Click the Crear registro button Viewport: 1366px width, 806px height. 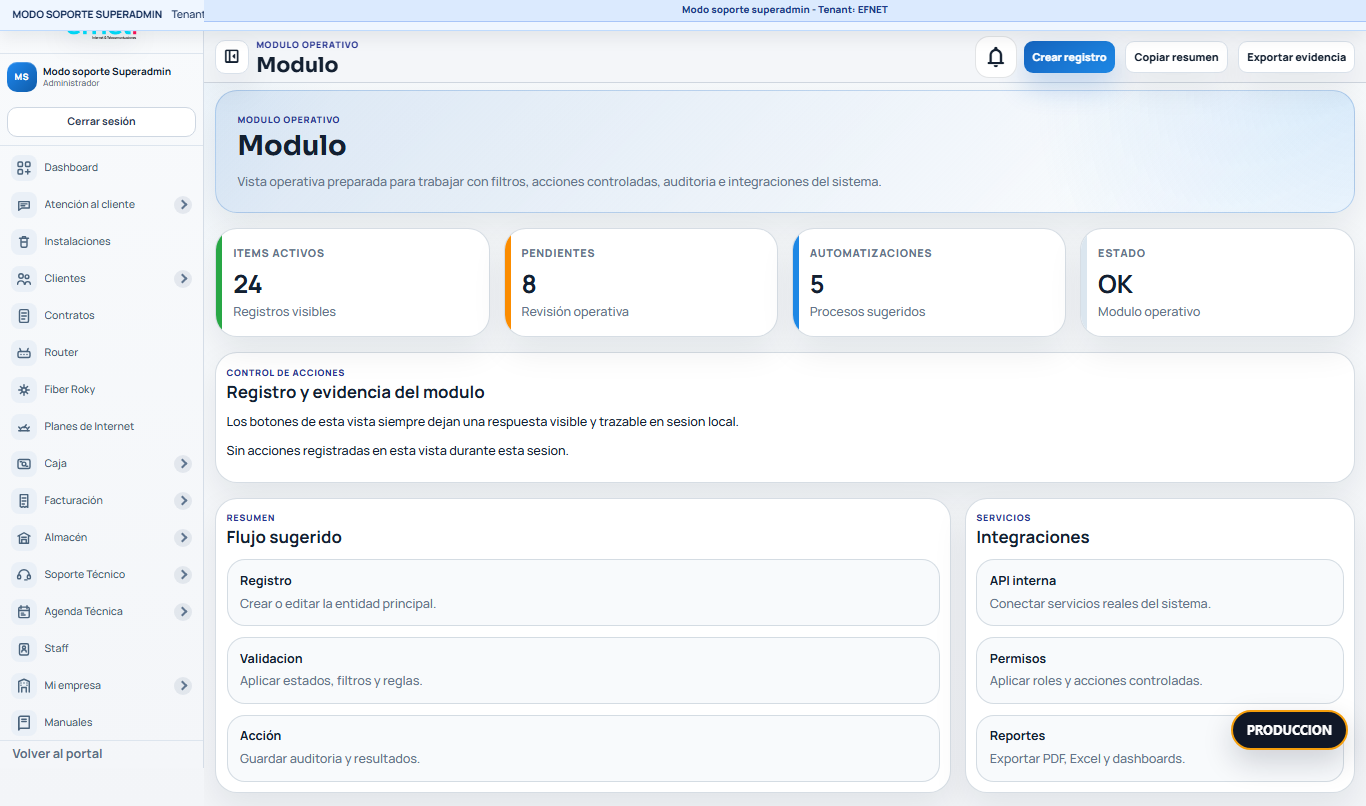click(x=1069, y=57)
